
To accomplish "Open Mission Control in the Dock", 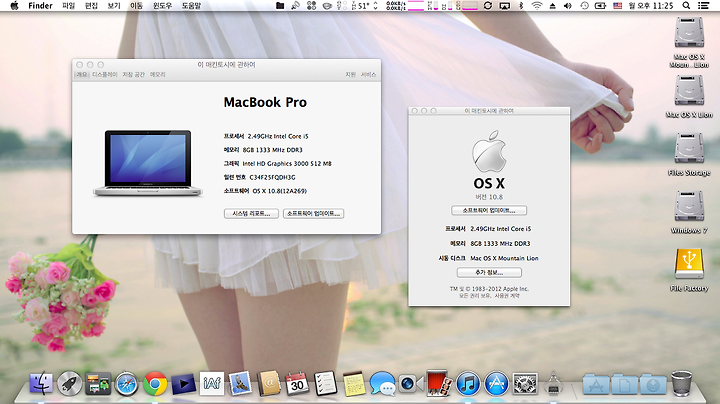I will click(x=98, y=383).
